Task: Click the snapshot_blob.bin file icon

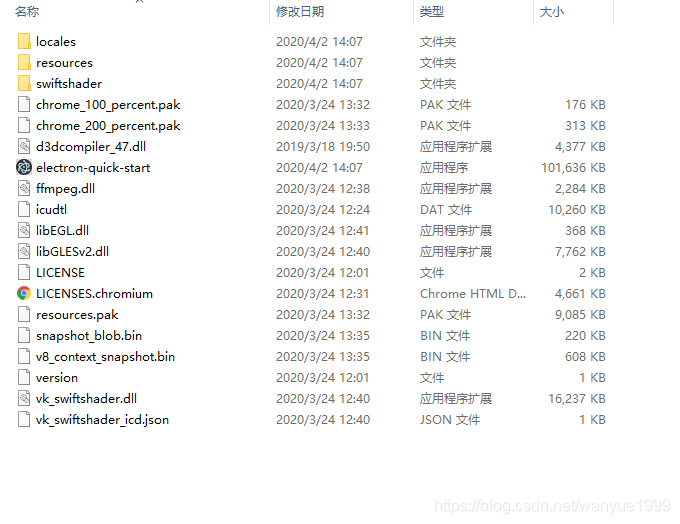Action: coord(24,336)
